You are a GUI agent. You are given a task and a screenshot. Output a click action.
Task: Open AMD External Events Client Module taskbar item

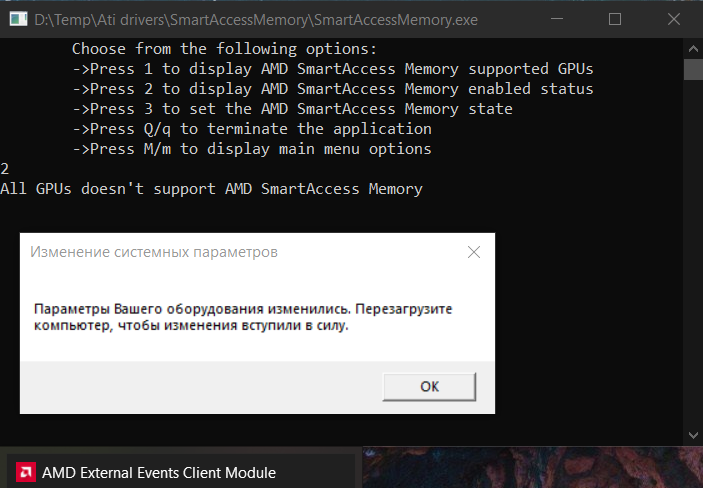click(x=158, y=472)
